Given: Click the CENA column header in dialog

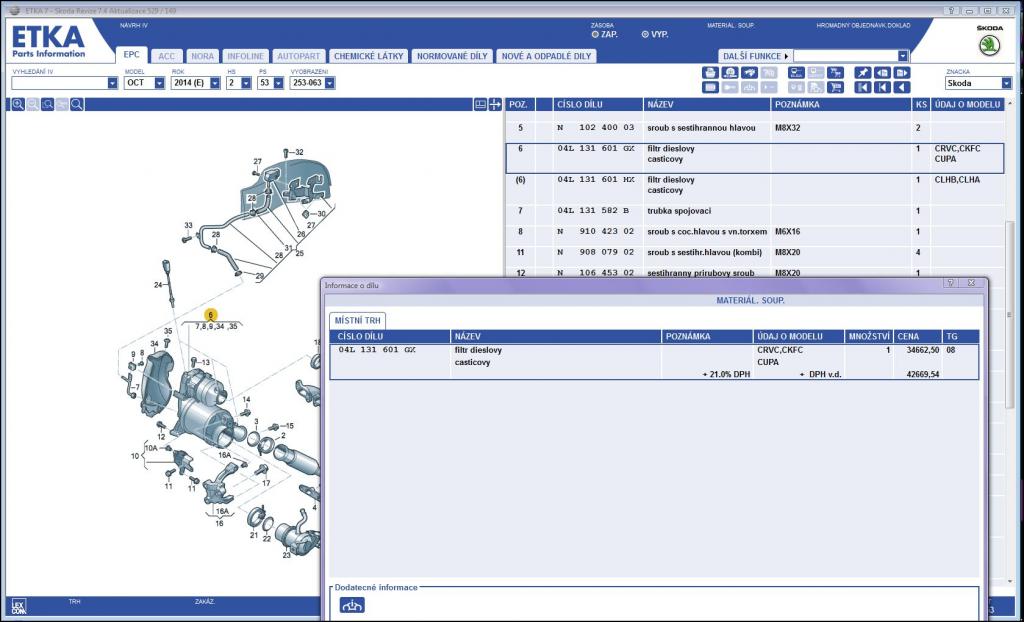Looking at the screenshot, I should point(917,336).
